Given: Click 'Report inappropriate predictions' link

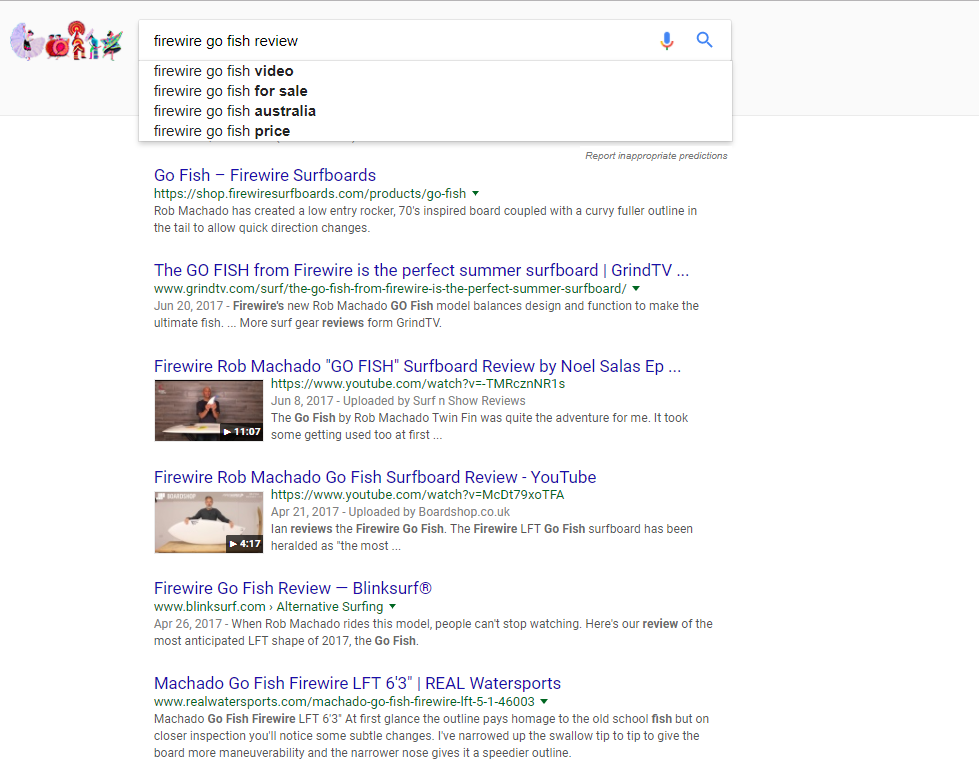Looking at the screenshot, I should tap(656, 155).
